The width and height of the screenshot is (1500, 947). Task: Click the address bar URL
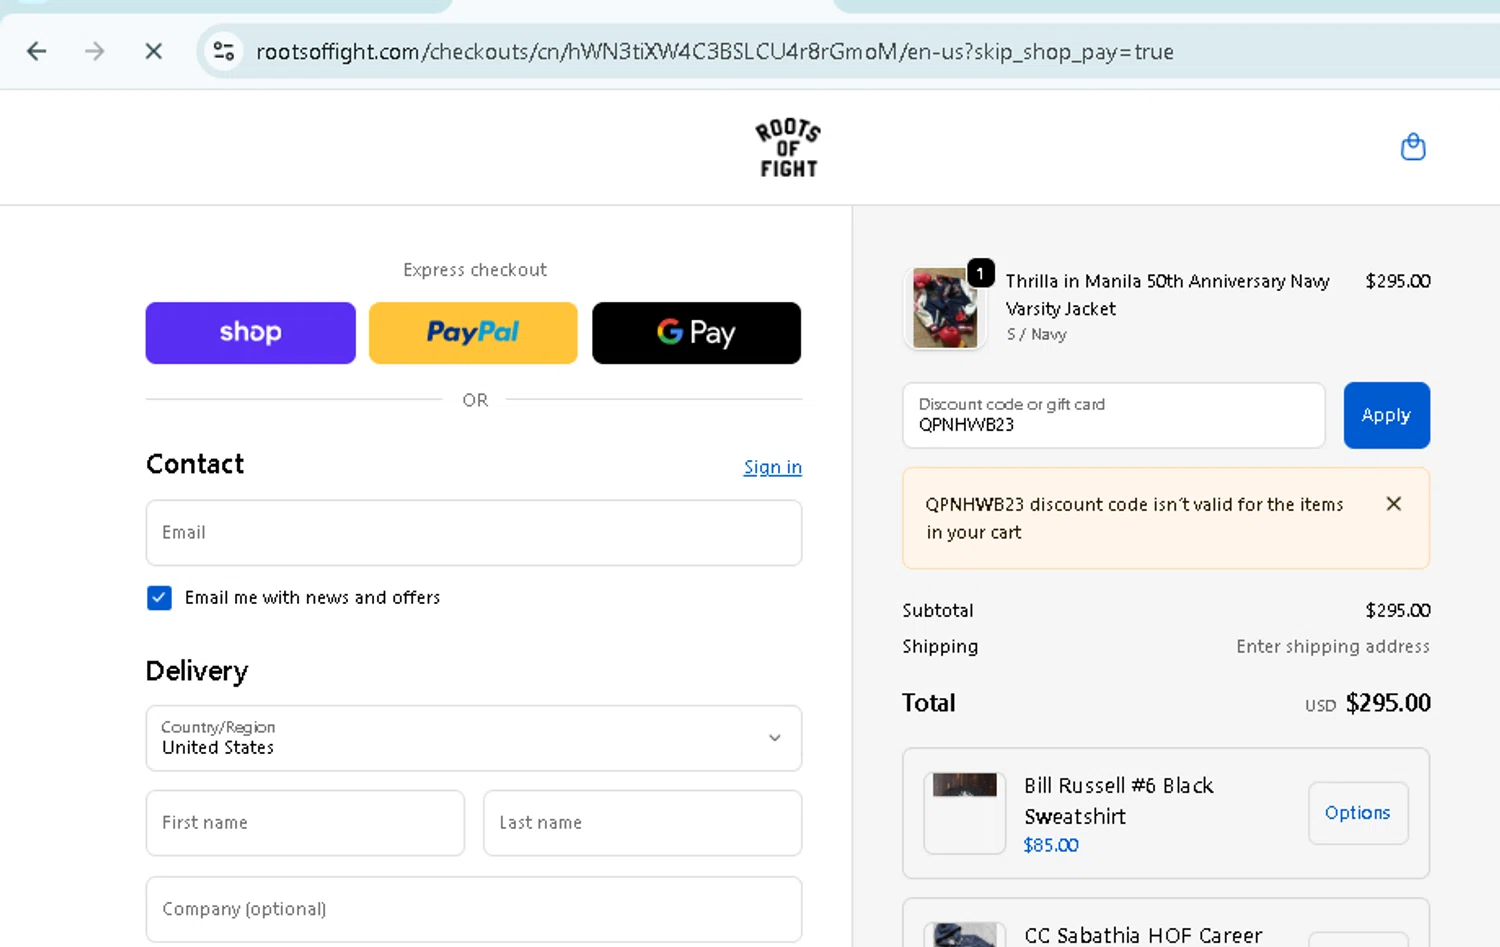(x=714, y=51)
